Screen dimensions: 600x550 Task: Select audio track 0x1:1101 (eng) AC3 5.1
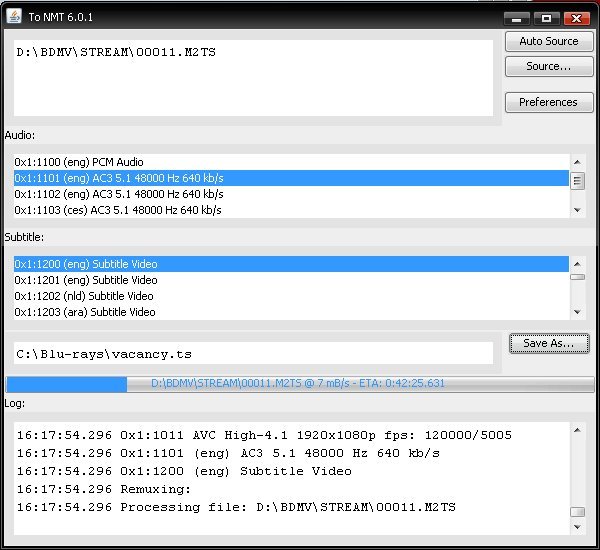point(291,178)
